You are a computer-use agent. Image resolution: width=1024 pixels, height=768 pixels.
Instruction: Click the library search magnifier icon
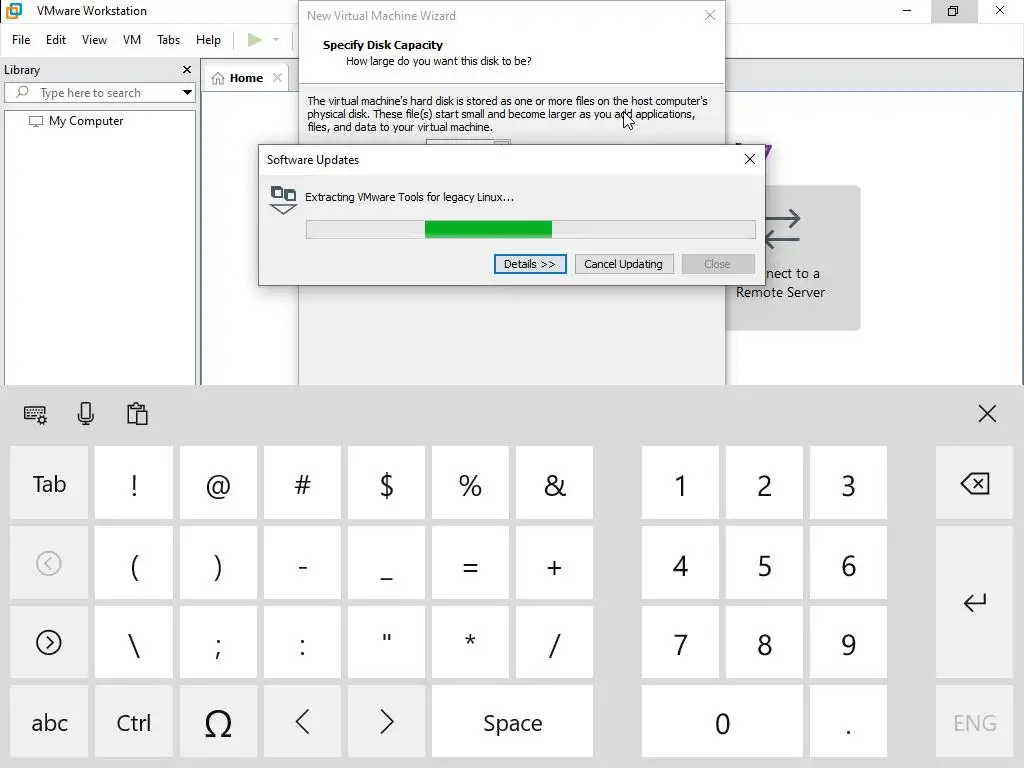(22, 92)
